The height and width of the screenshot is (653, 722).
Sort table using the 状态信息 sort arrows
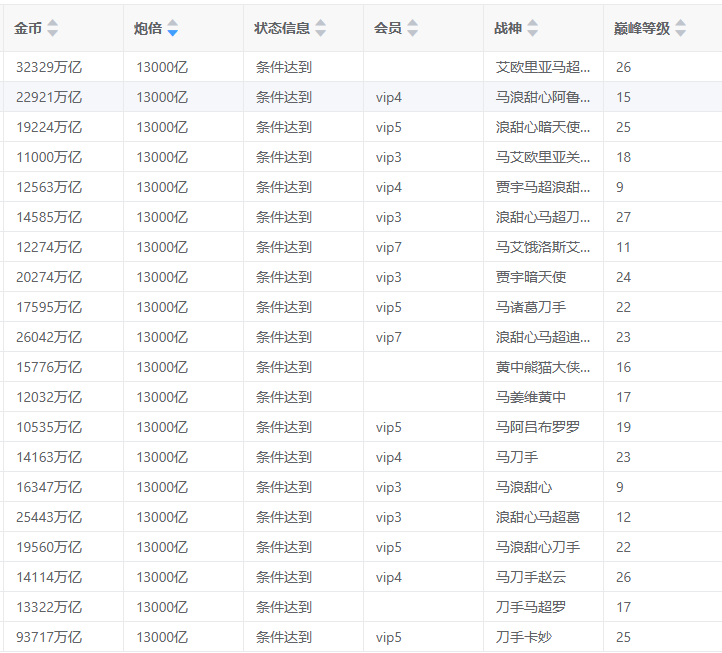click(320, 28)
